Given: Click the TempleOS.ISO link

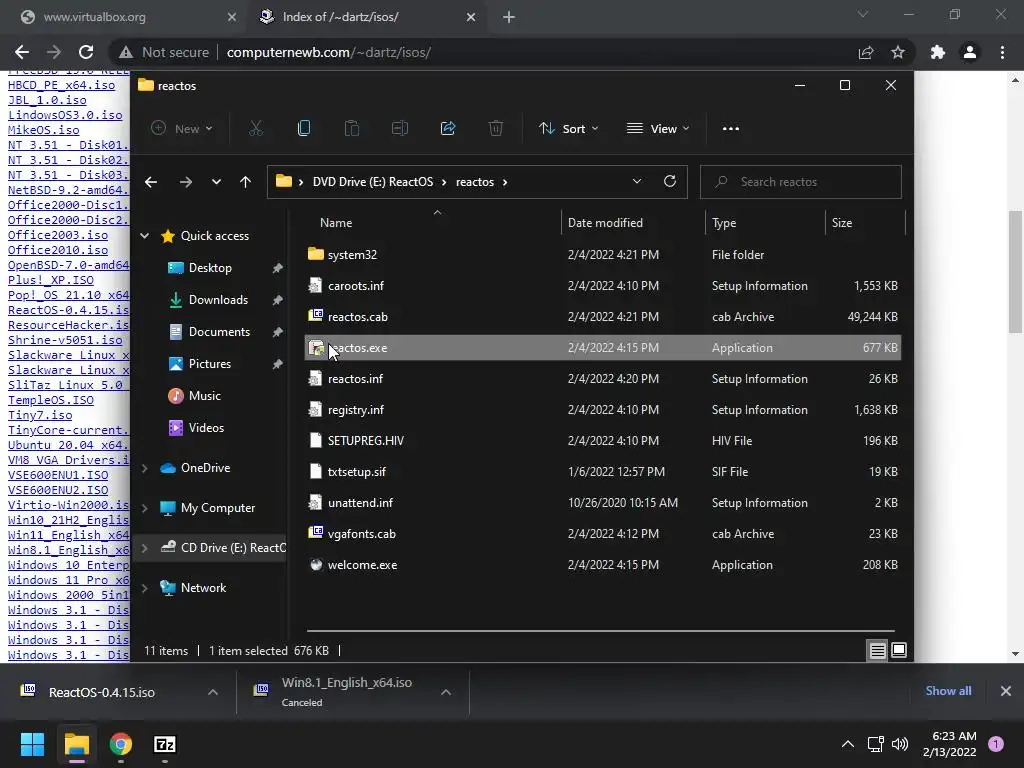Looking at the screenshot, I should point(51,400).
